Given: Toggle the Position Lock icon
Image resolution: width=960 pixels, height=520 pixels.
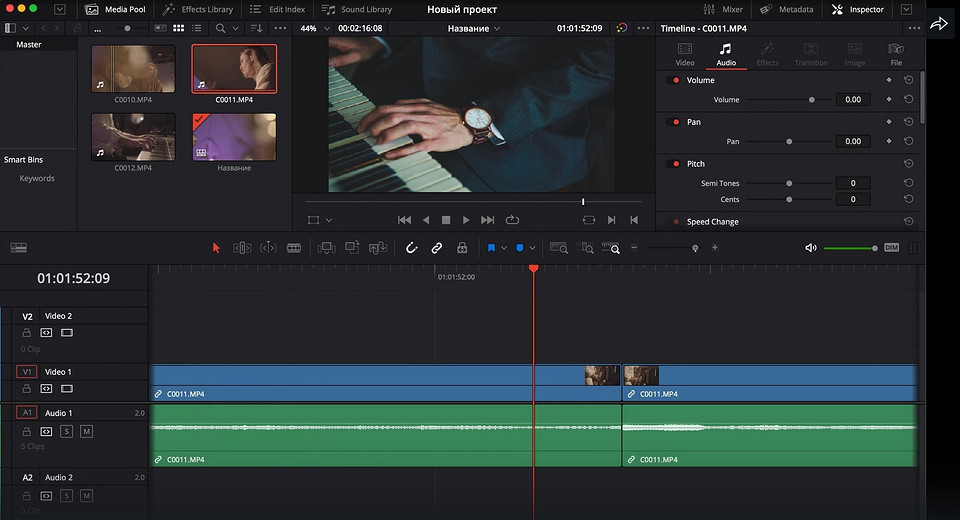Looking at the screenshot, I should tap(462, 247).
